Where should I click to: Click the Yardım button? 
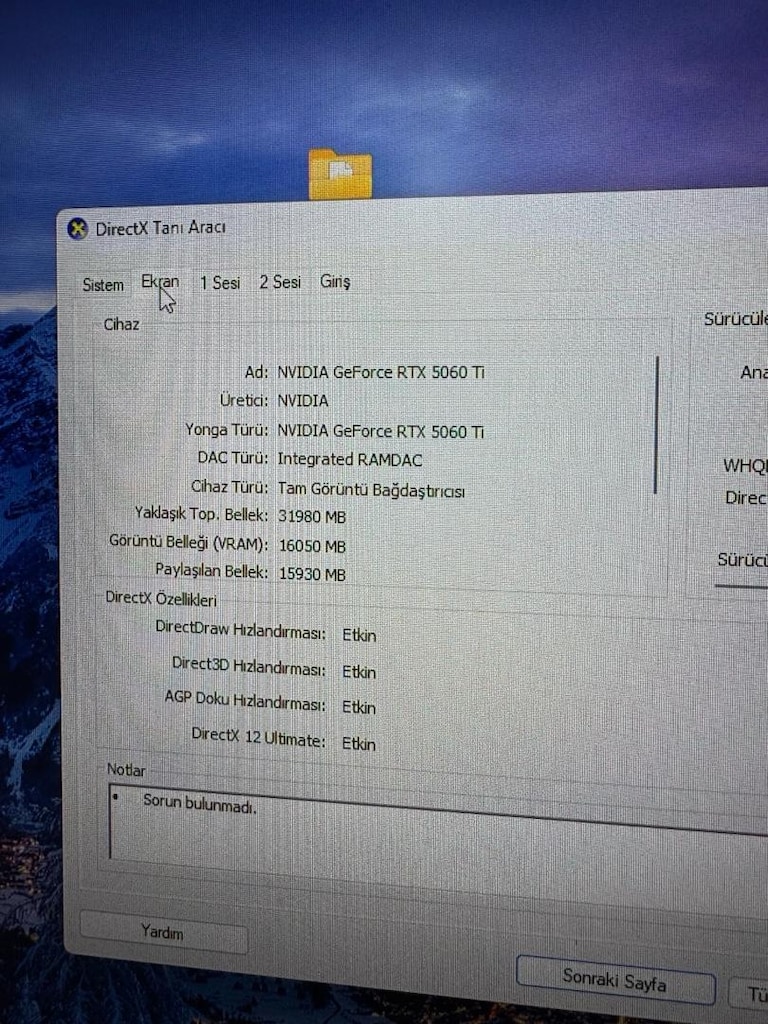tap(163, 931)
